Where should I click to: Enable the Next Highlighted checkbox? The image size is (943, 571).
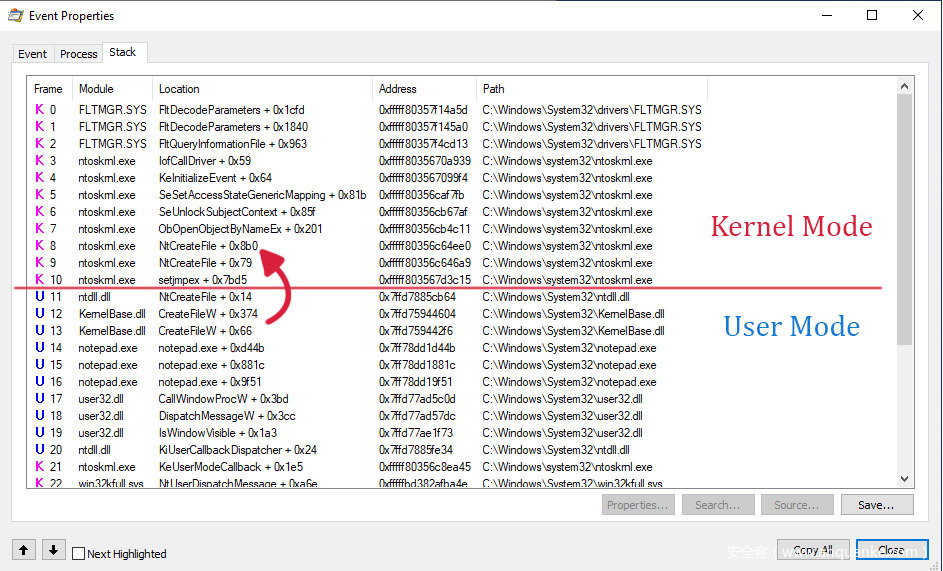pos(79,554)
